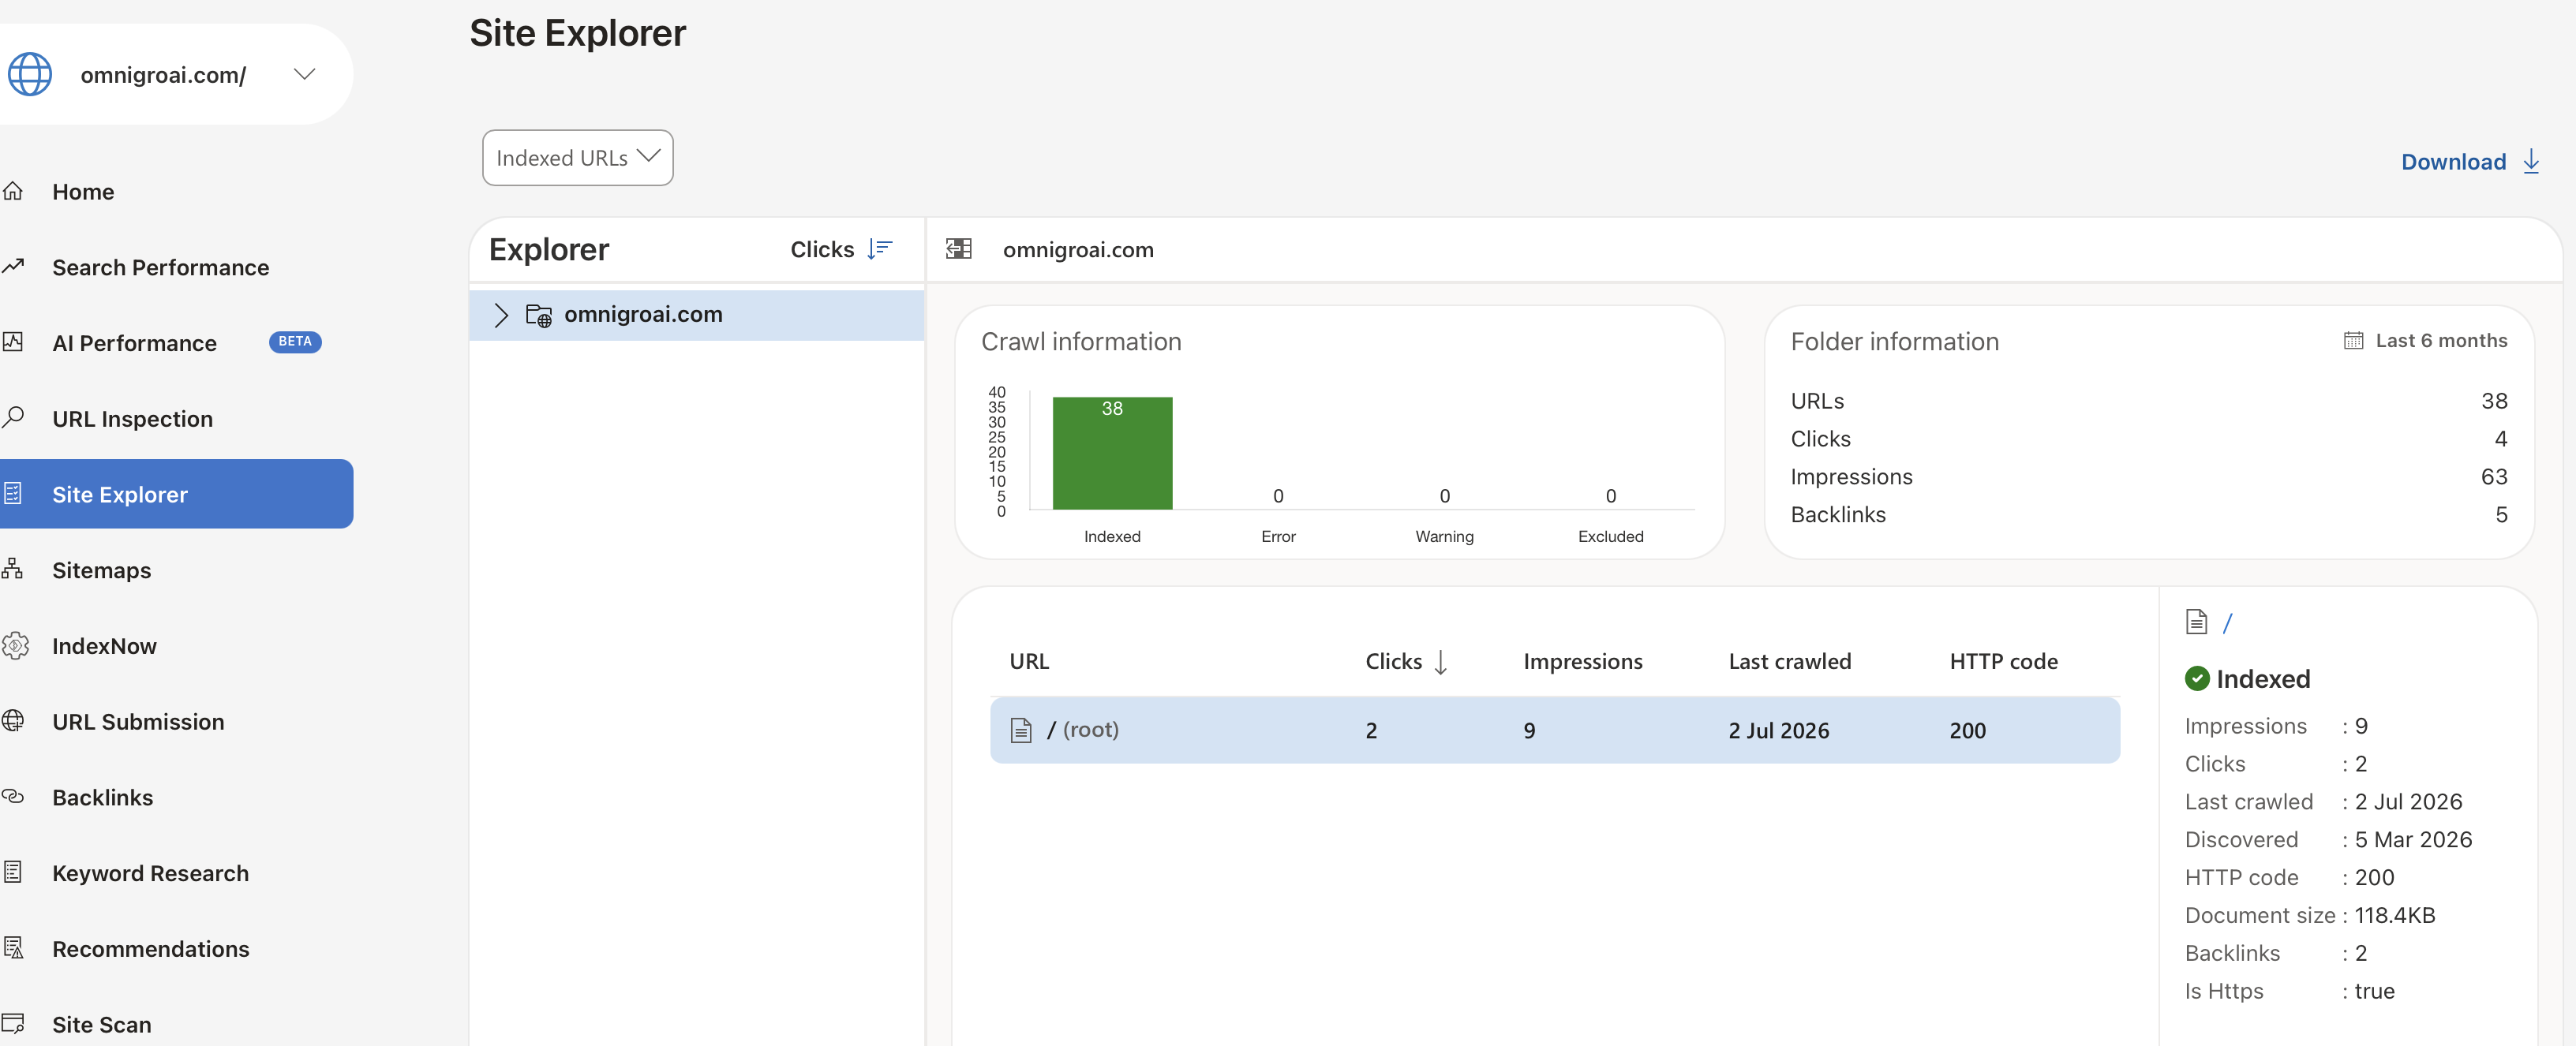Open AI Performance section
The image size is (2576, 1046).
tap(134, 343)
